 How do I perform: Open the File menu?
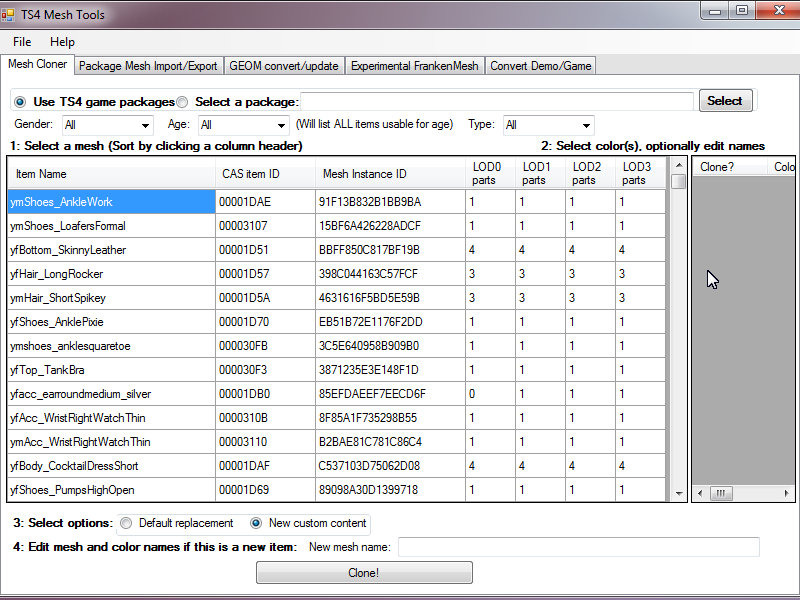[22, 42]
